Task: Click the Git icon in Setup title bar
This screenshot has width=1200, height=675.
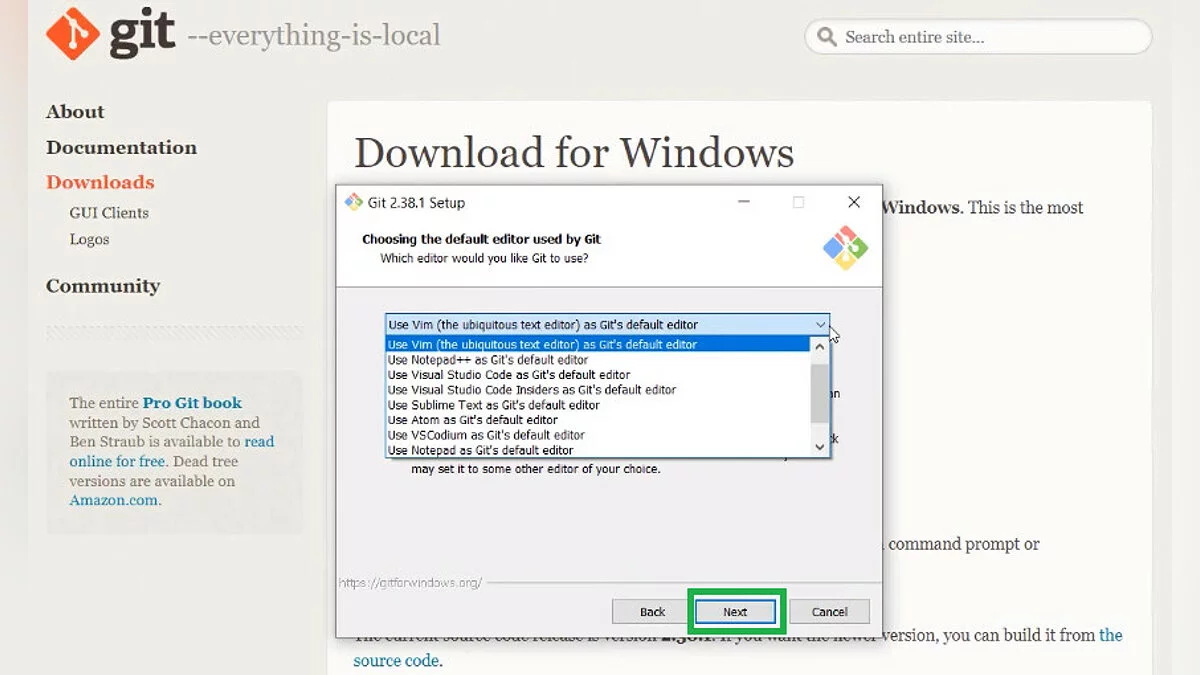Action: [x=353, y=202]
